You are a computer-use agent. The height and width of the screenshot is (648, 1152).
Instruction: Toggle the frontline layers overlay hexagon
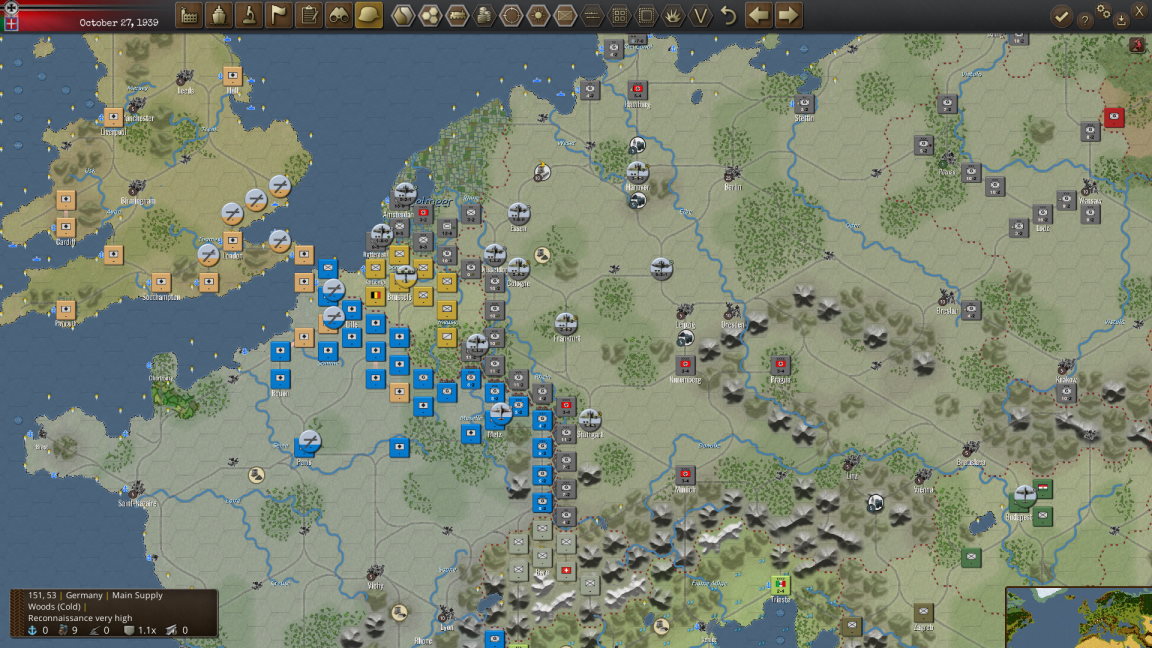pyautogui.click(x=592, y=15)
